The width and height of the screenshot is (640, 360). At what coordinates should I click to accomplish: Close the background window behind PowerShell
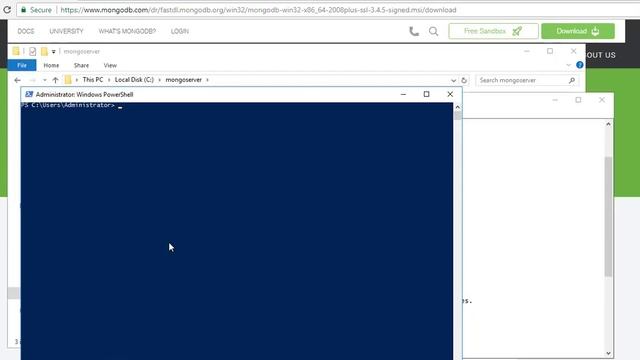[x=602, y=100]
